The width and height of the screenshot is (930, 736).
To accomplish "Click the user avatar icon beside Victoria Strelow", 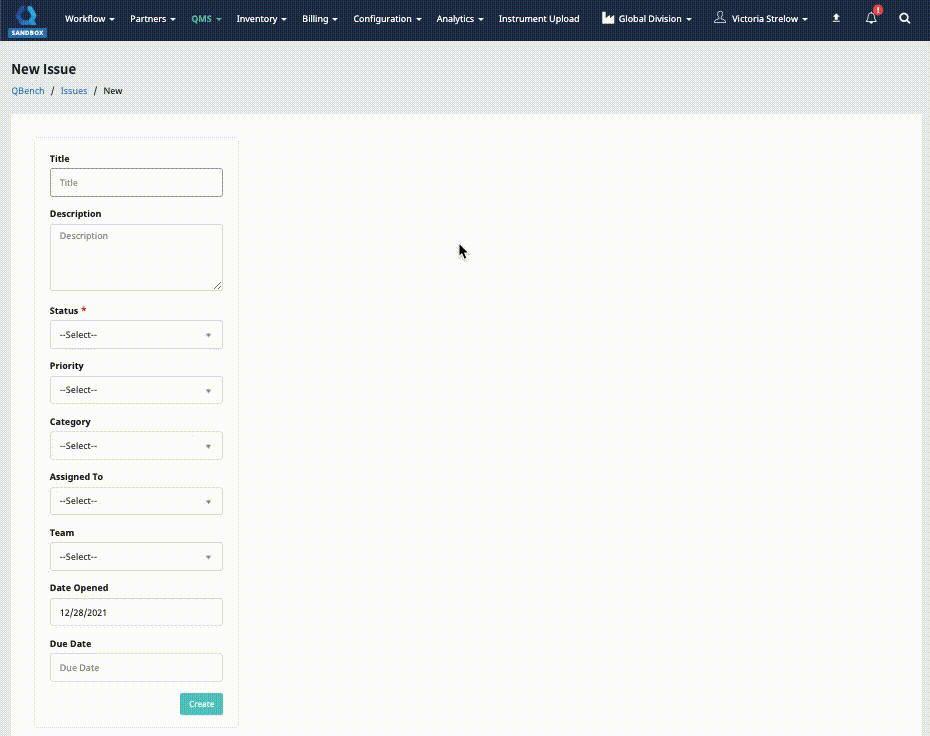I will click(x=719, y=18).
